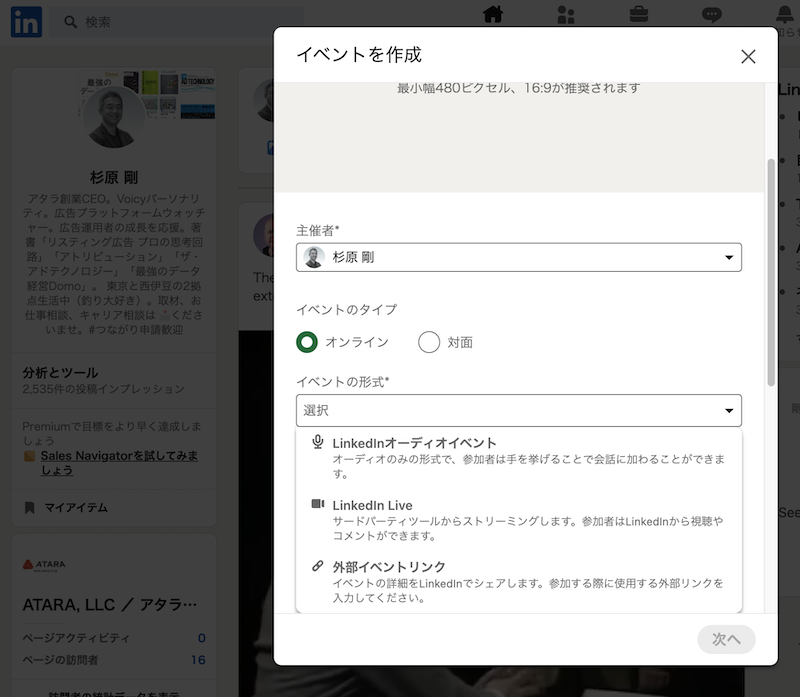Open the Messaging speech bubble icon
This screenshot has width=800, height=697.
(x=711, y=14)
